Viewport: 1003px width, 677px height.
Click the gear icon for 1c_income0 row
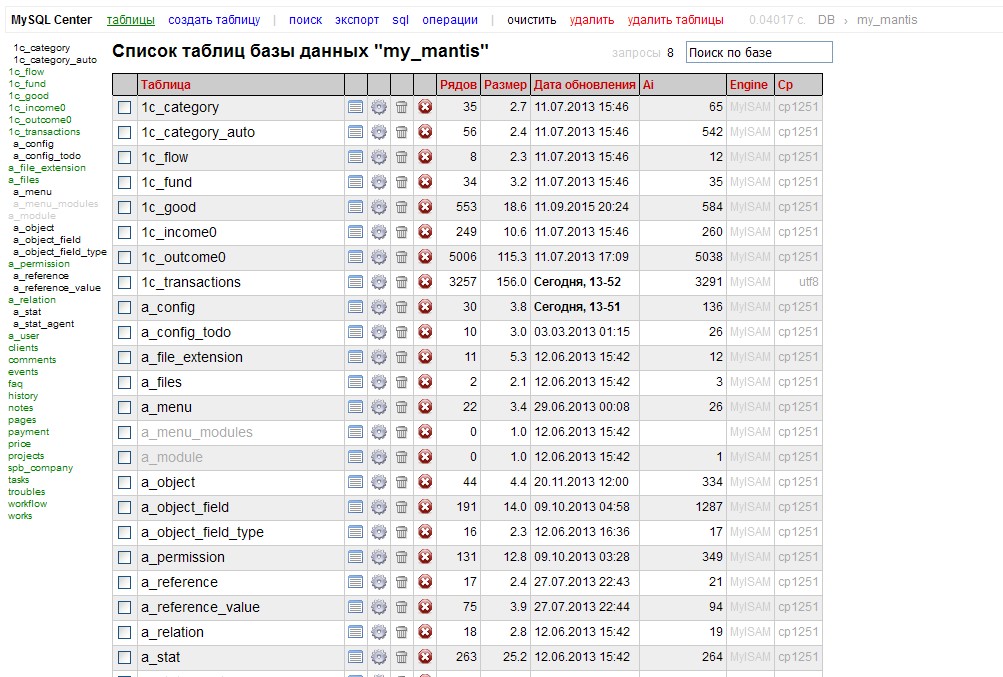(x=379, y=232)
